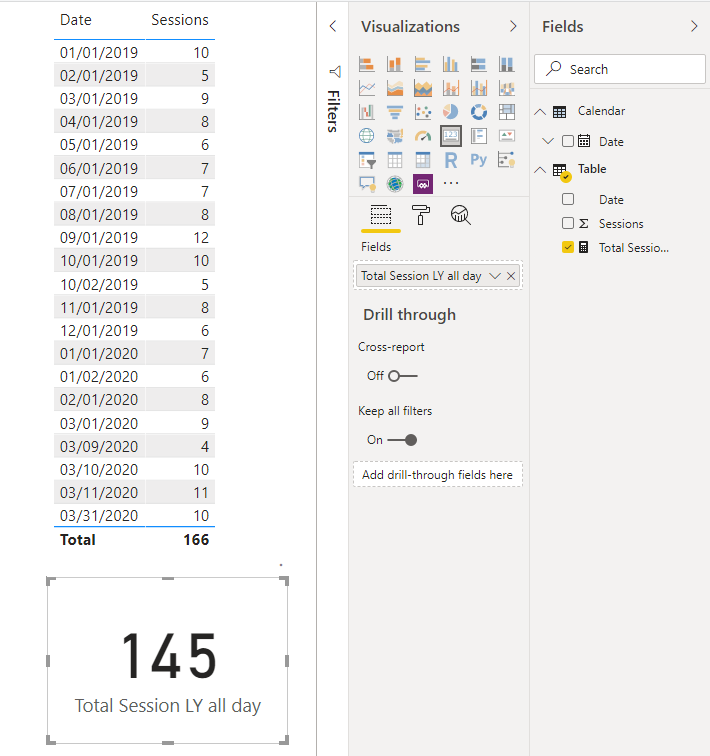Open Total Session LY all day field dropdown
Screen dimensions: 710x756
(495, 276)
